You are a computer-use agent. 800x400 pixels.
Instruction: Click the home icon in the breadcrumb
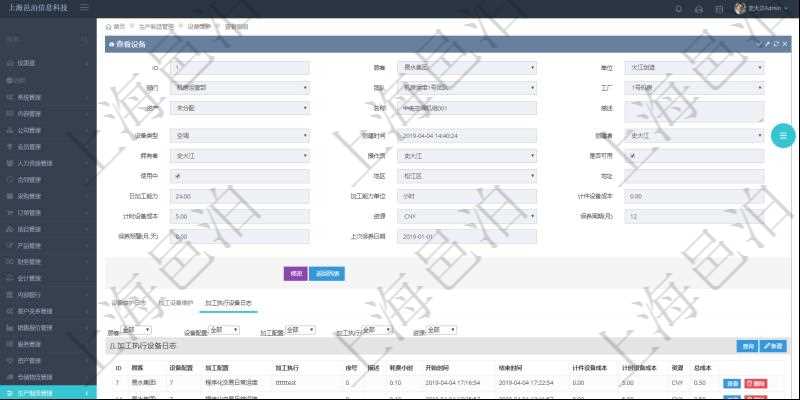tap(109, 26)
